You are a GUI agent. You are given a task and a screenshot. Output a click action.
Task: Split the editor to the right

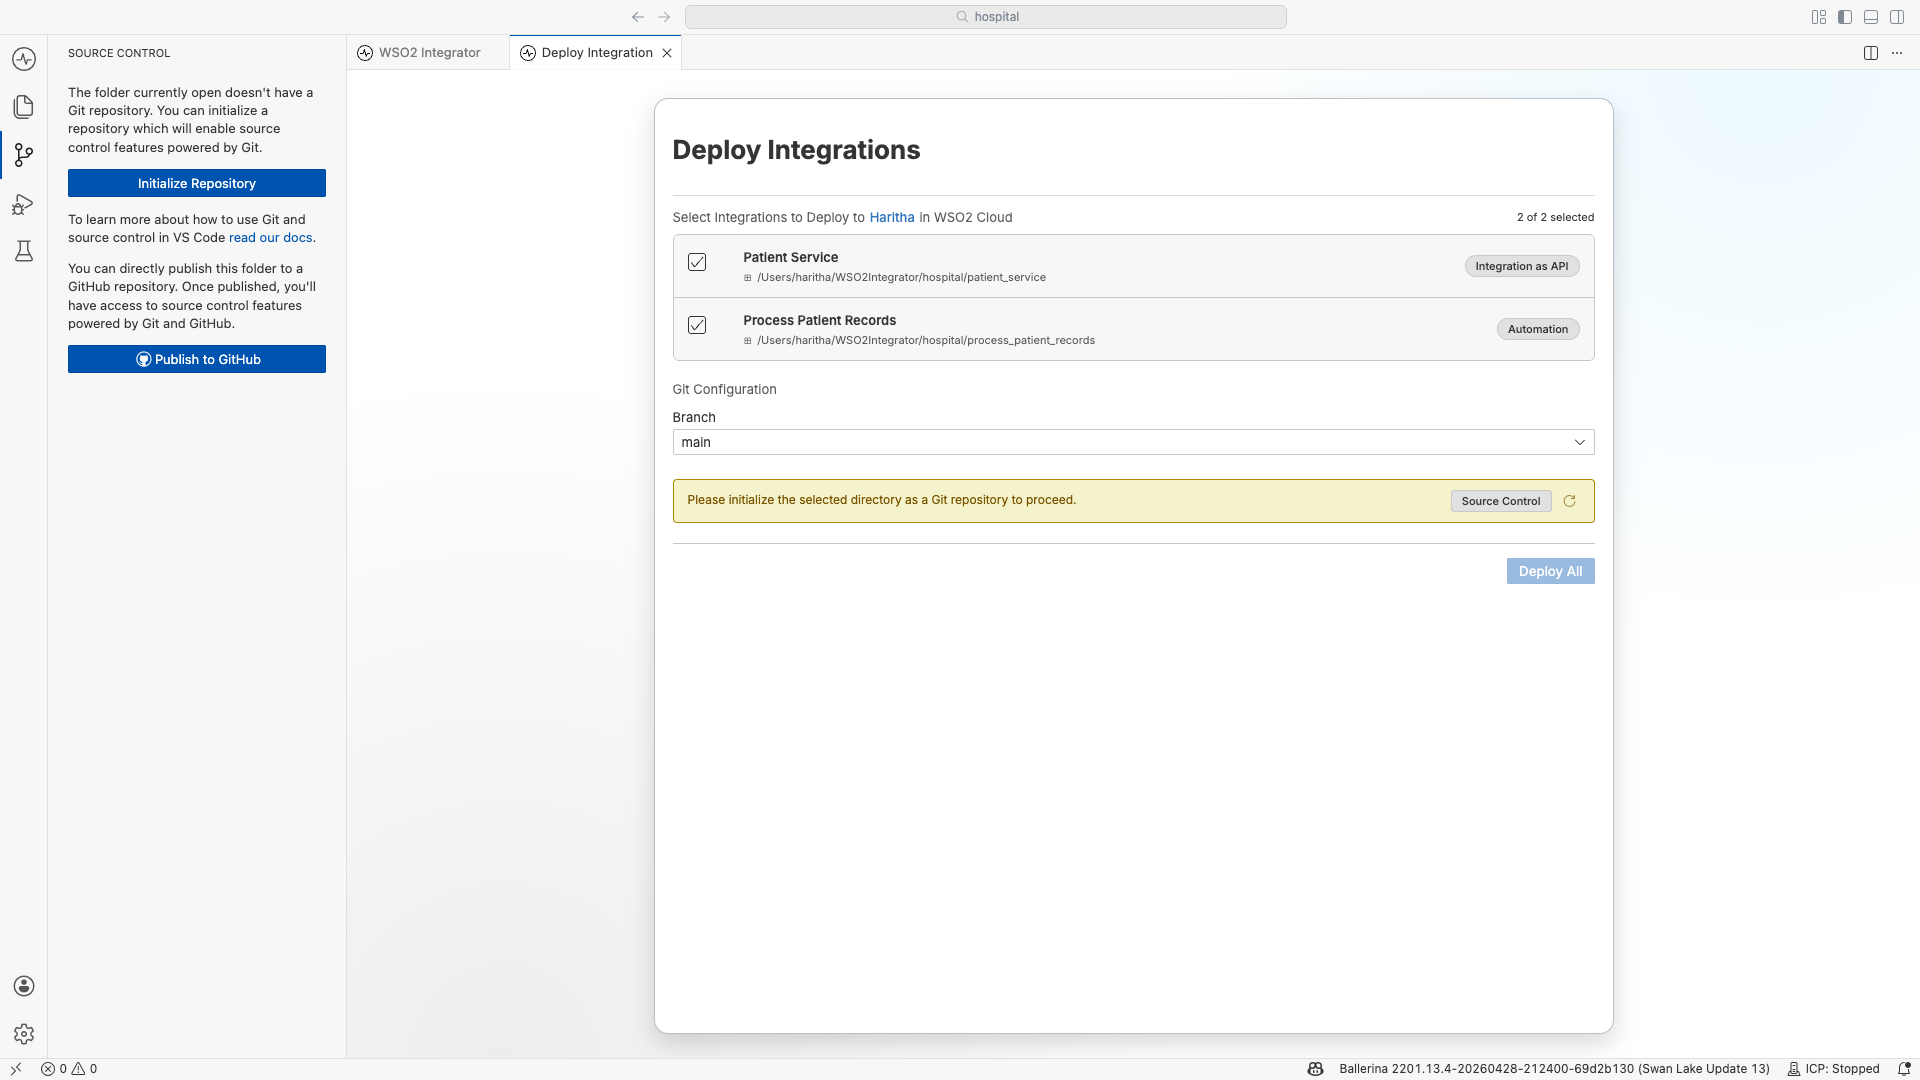(x=1871, y=53)
